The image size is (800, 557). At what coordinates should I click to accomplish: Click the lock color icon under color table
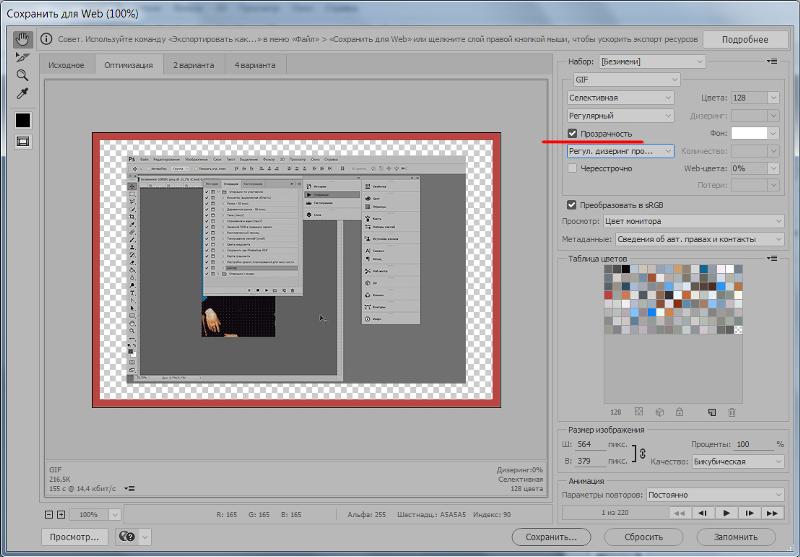point(681,411)
